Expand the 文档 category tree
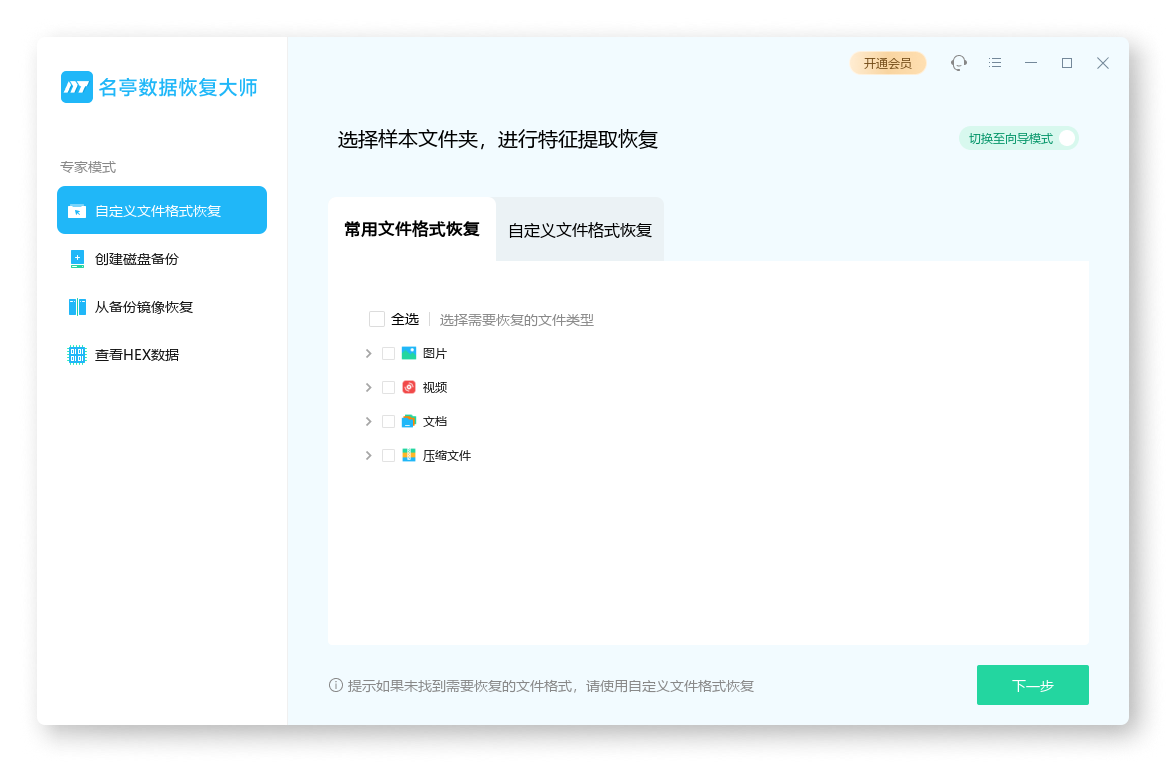1166x762 pixels. [x=368, y=421]
